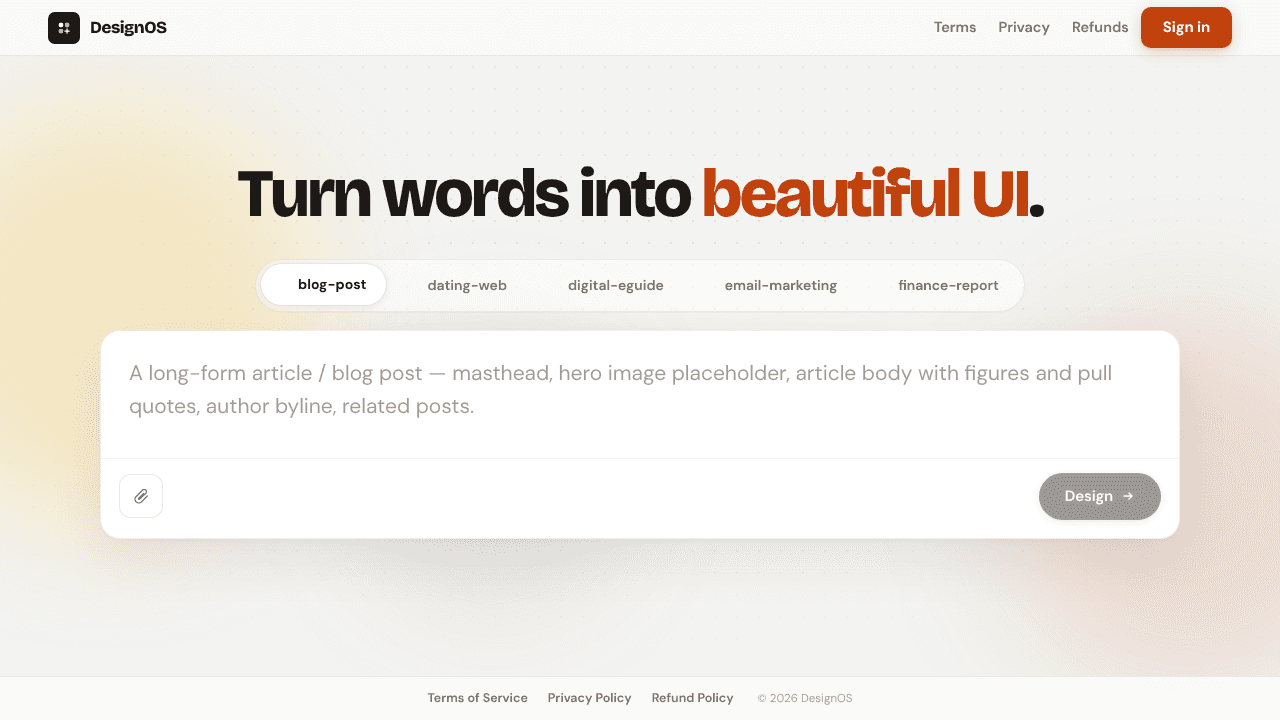The image size is (1280, 720).
Task: Click the DesignOS brand name
Action: [128, 28]
